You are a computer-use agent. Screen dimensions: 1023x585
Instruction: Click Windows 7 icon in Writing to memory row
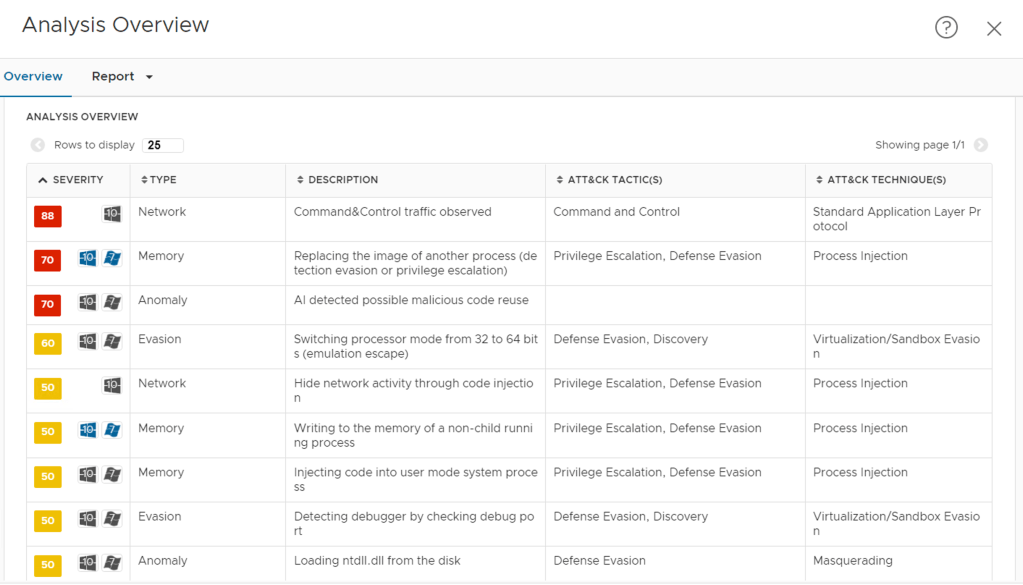(112, 430)
